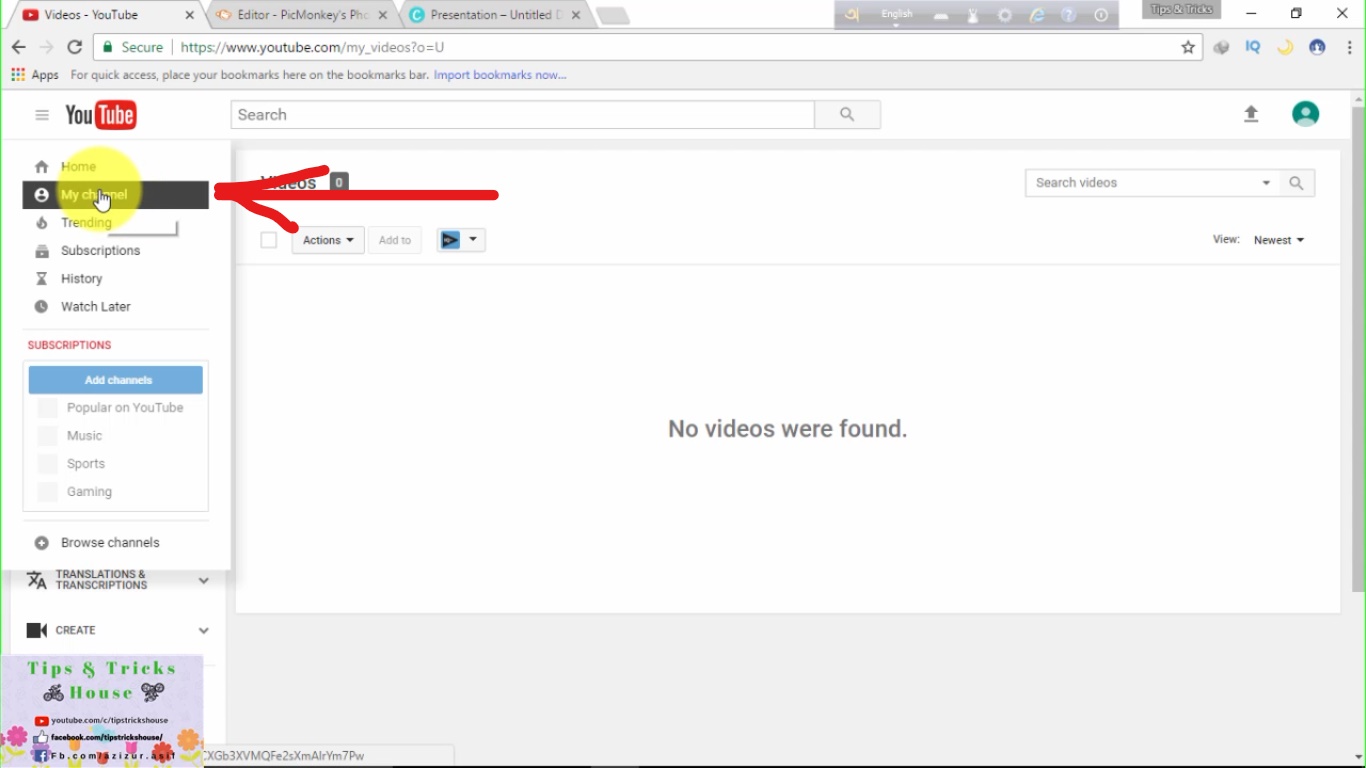Viewport: 1366px width, 768px height.
Task: Open Popular on YouTube channel
Action: point(116,408)
